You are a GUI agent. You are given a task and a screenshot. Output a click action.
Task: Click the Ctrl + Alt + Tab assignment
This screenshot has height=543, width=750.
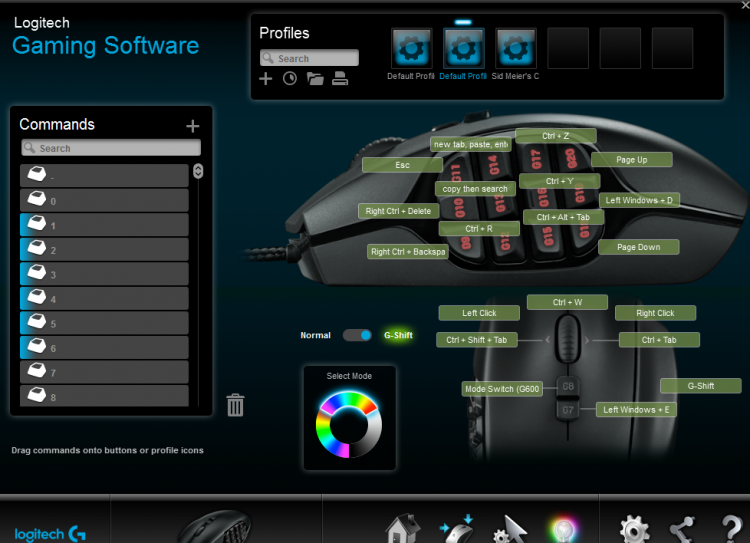pos(563,217)
